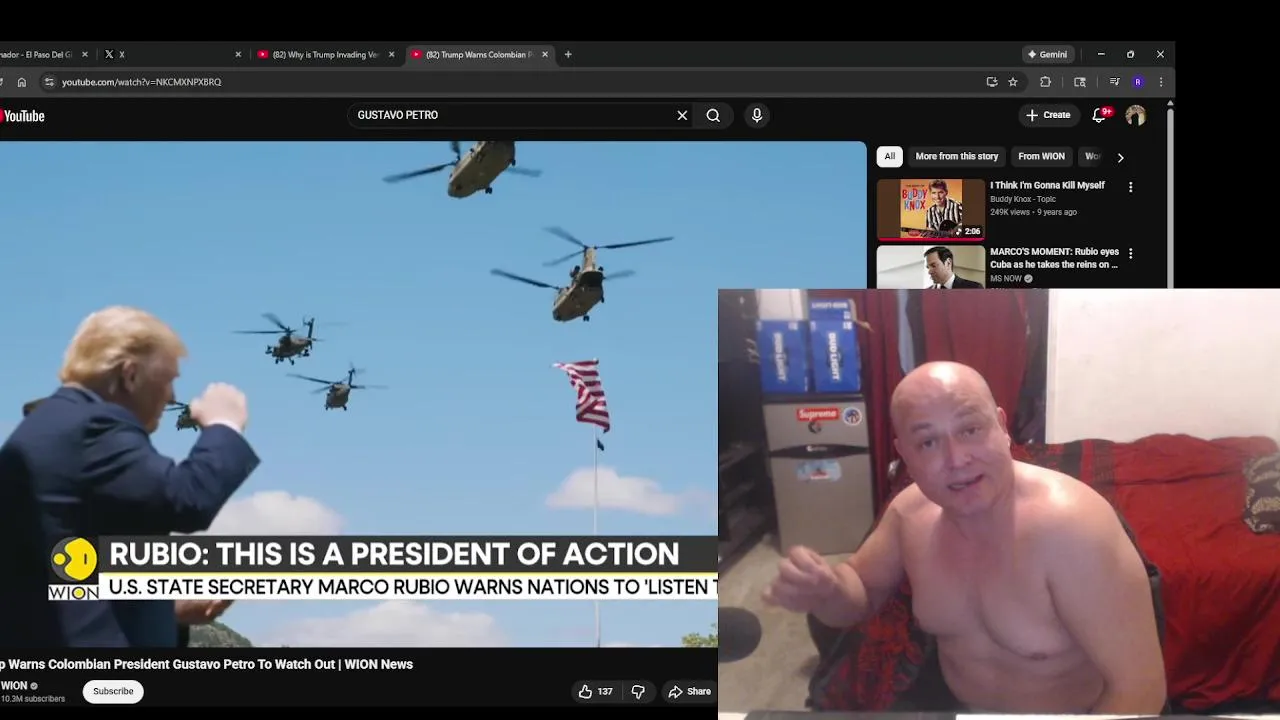This screenshot has width=1280, height=720.
Task: Like the video with thumbs up
Action: [595, 691]
